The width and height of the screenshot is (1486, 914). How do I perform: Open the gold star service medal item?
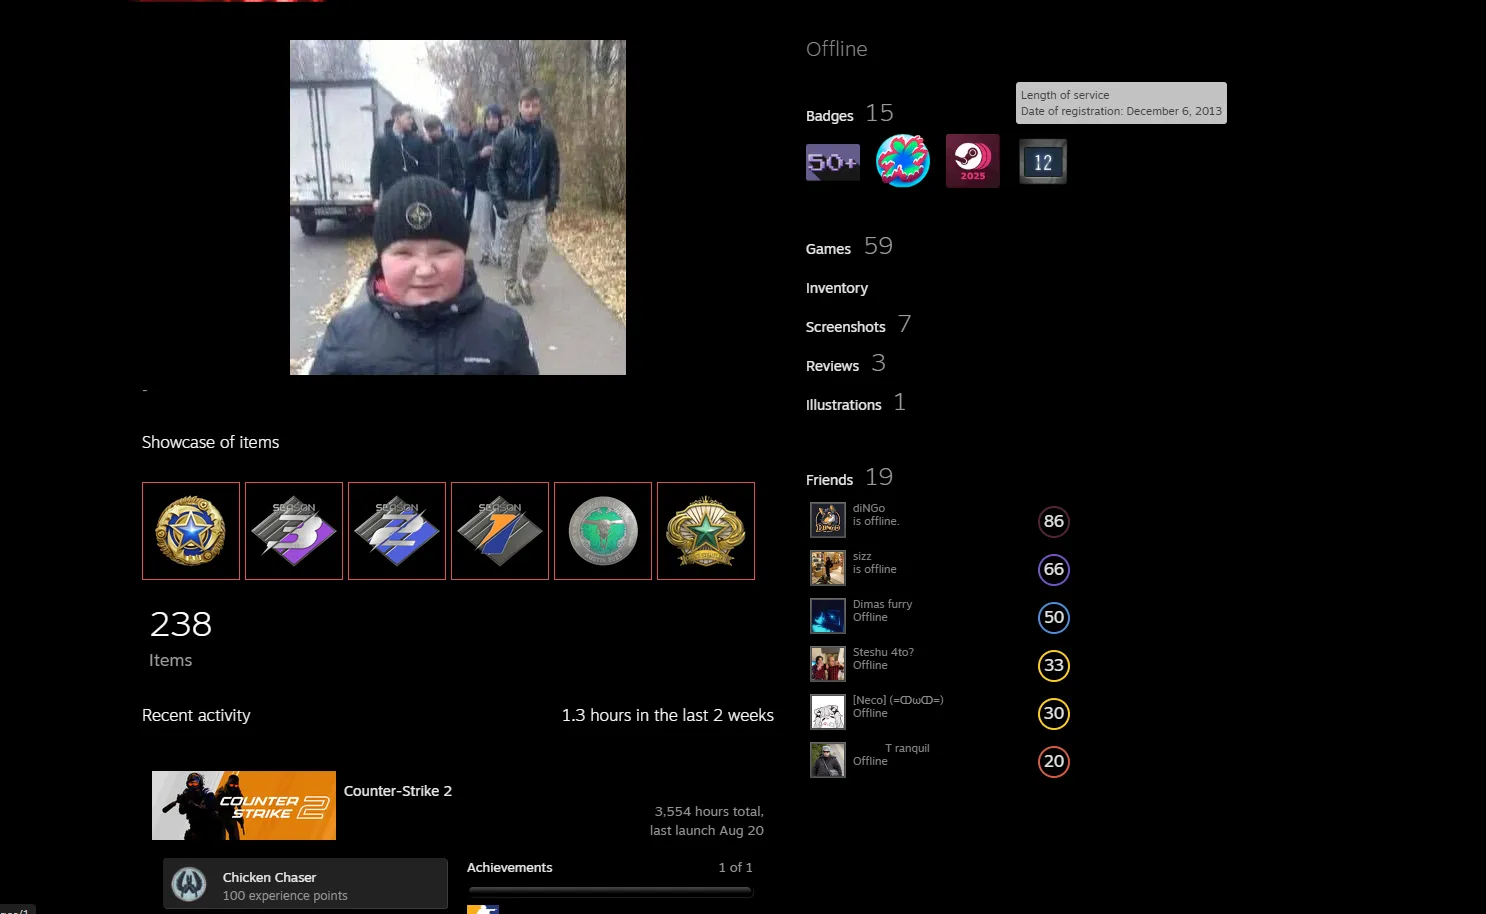[x=191, y=531]
